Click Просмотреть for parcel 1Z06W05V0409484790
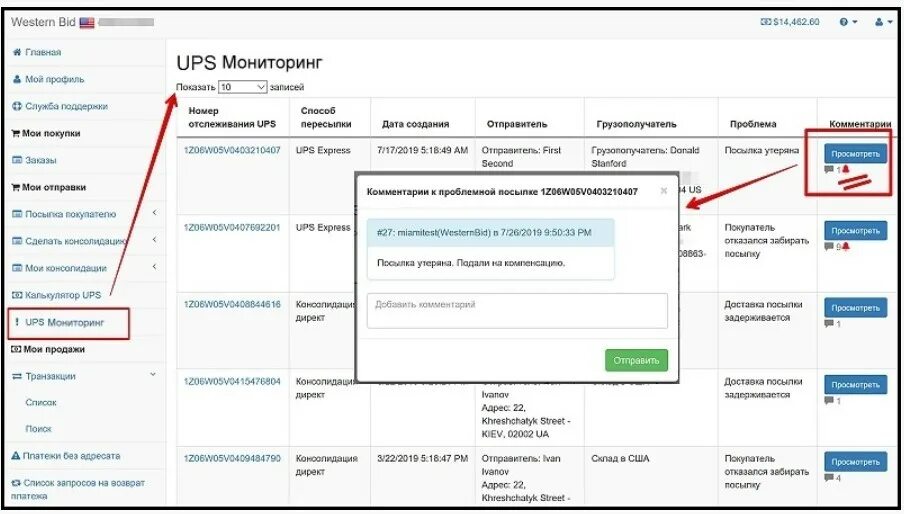The height and width of the screenshot is (514, 904). click(856, 462)
